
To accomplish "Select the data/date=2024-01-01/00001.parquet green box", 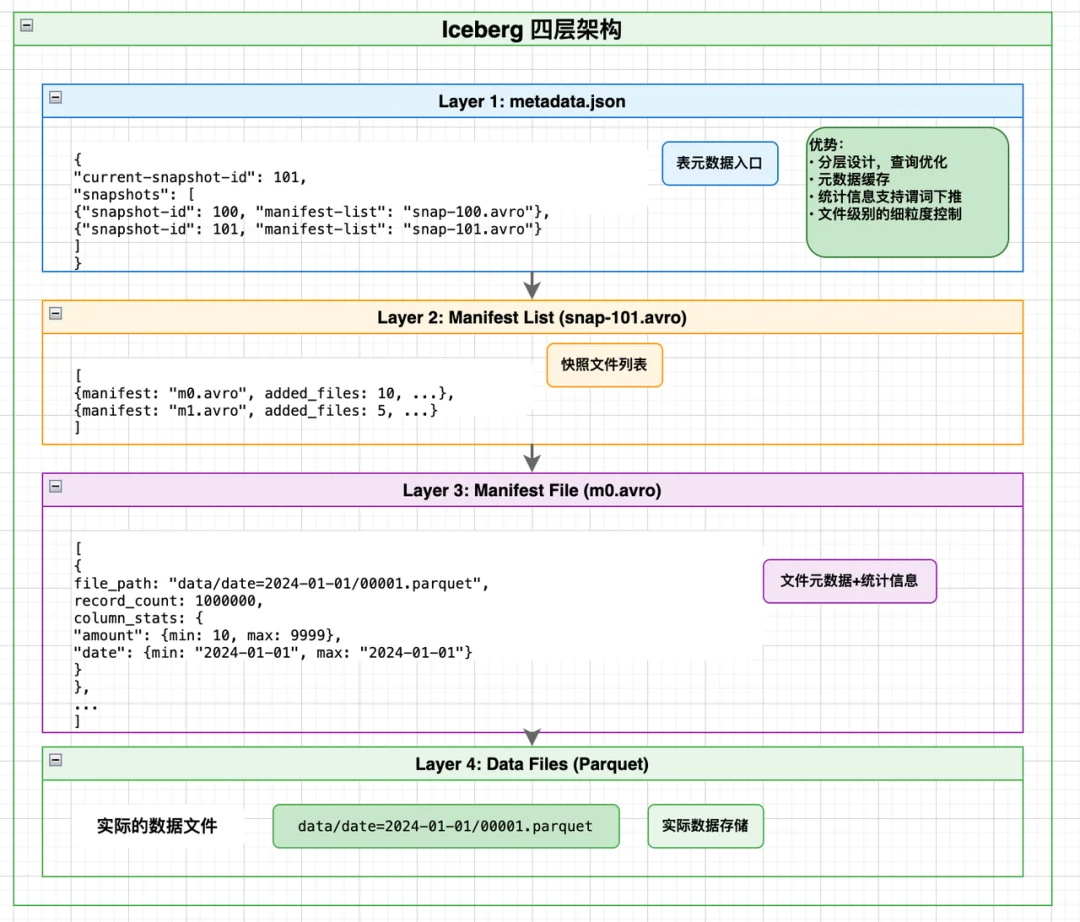I will (x=446, y=826).
